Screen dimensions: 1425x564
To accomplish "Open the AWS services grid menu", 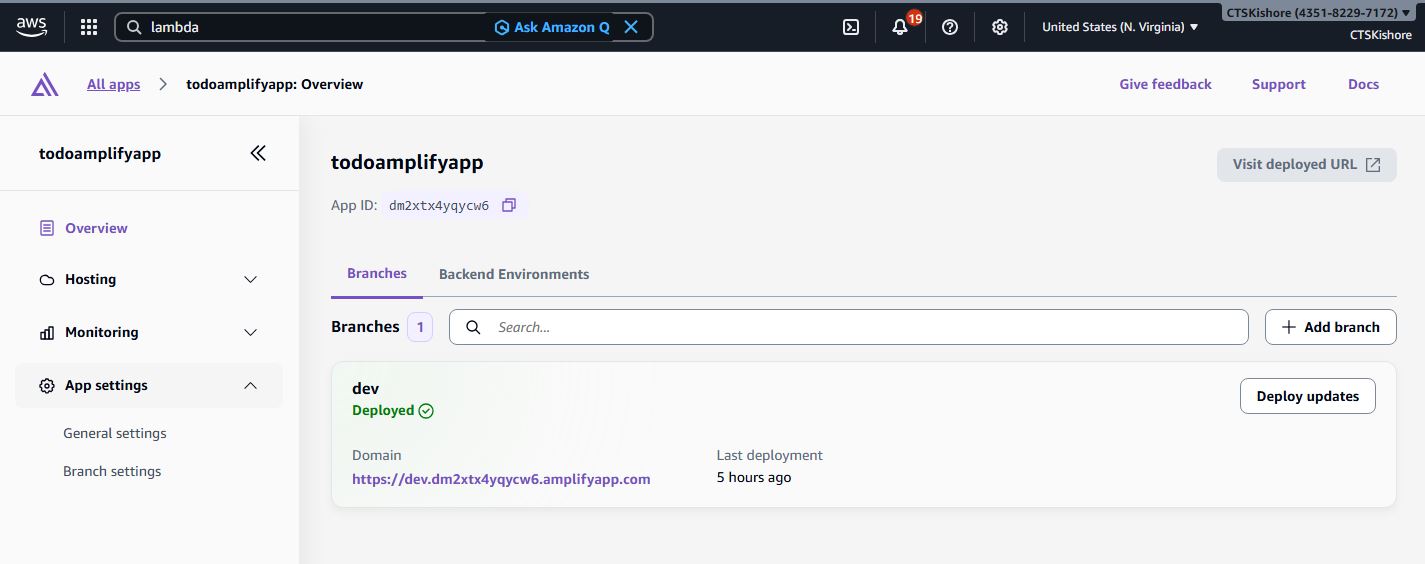I will tap(89, 27).
